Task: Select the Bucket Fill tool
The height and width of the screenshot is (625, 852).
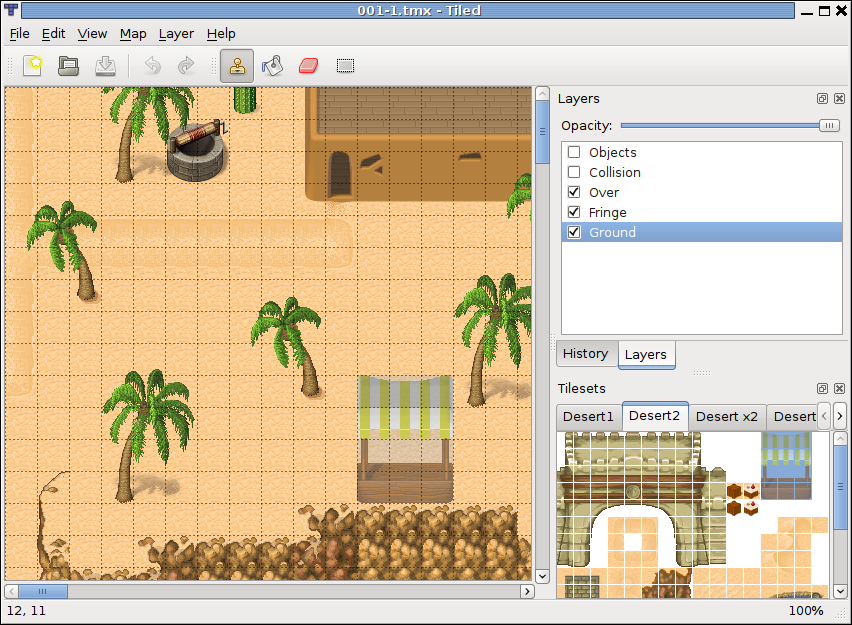Action: [272, 66]
